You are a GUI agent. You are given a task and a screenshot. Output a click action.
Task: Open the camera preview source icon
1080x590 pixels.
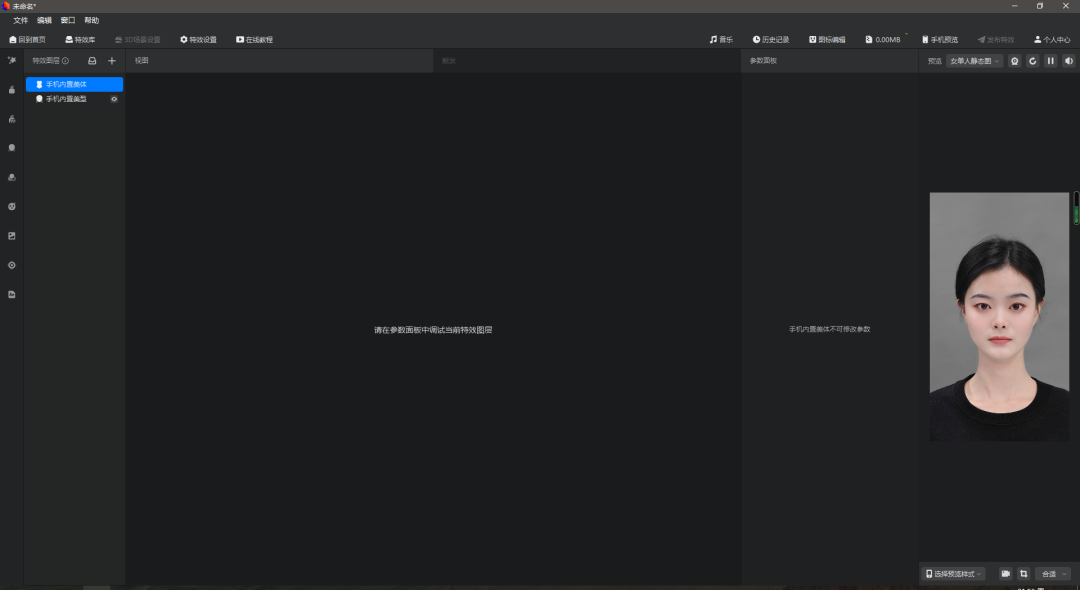coord(1014,61)
